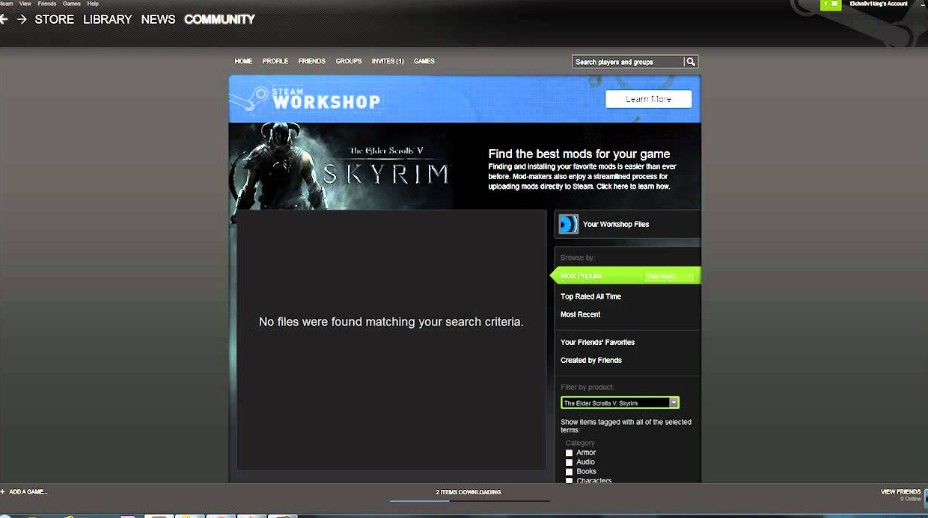Viewport: 928px width, 518px height.
Task: Tick the Armor category checkbox
Action: tap(569, 453)
